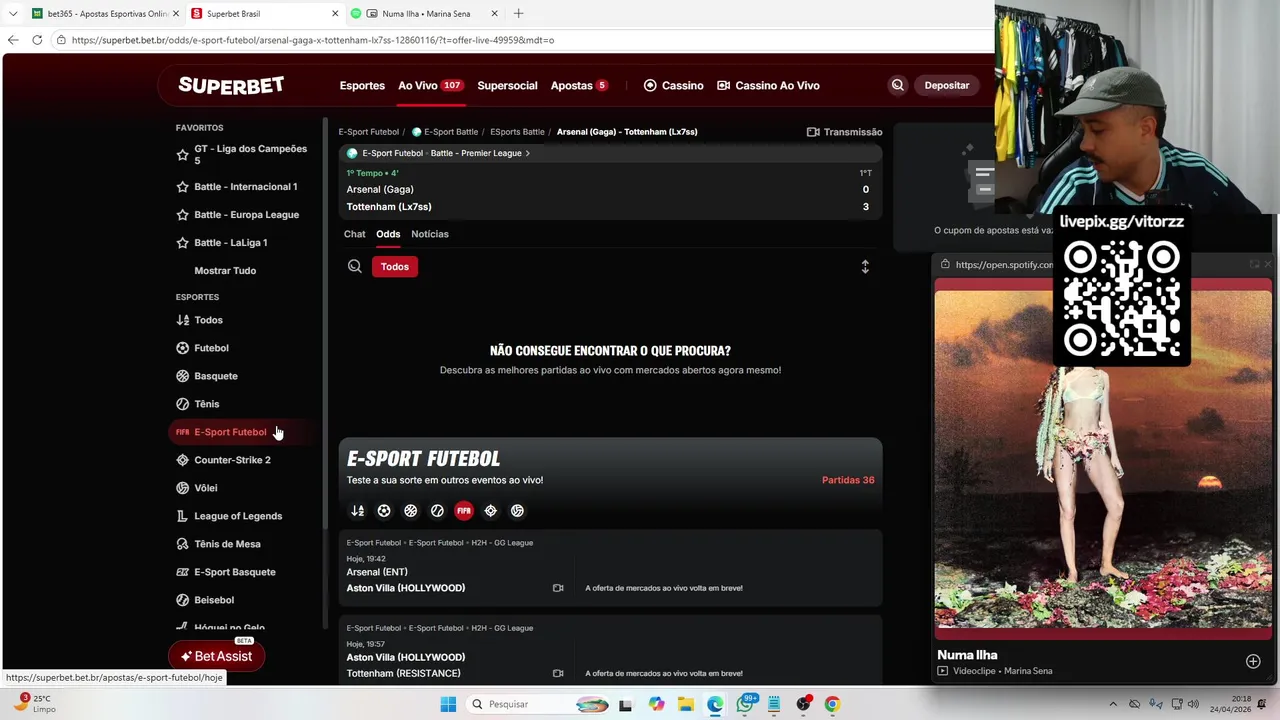Click Mostrar Tudo under favorites
Screen dimensions: 1280x720
[225, 271]
